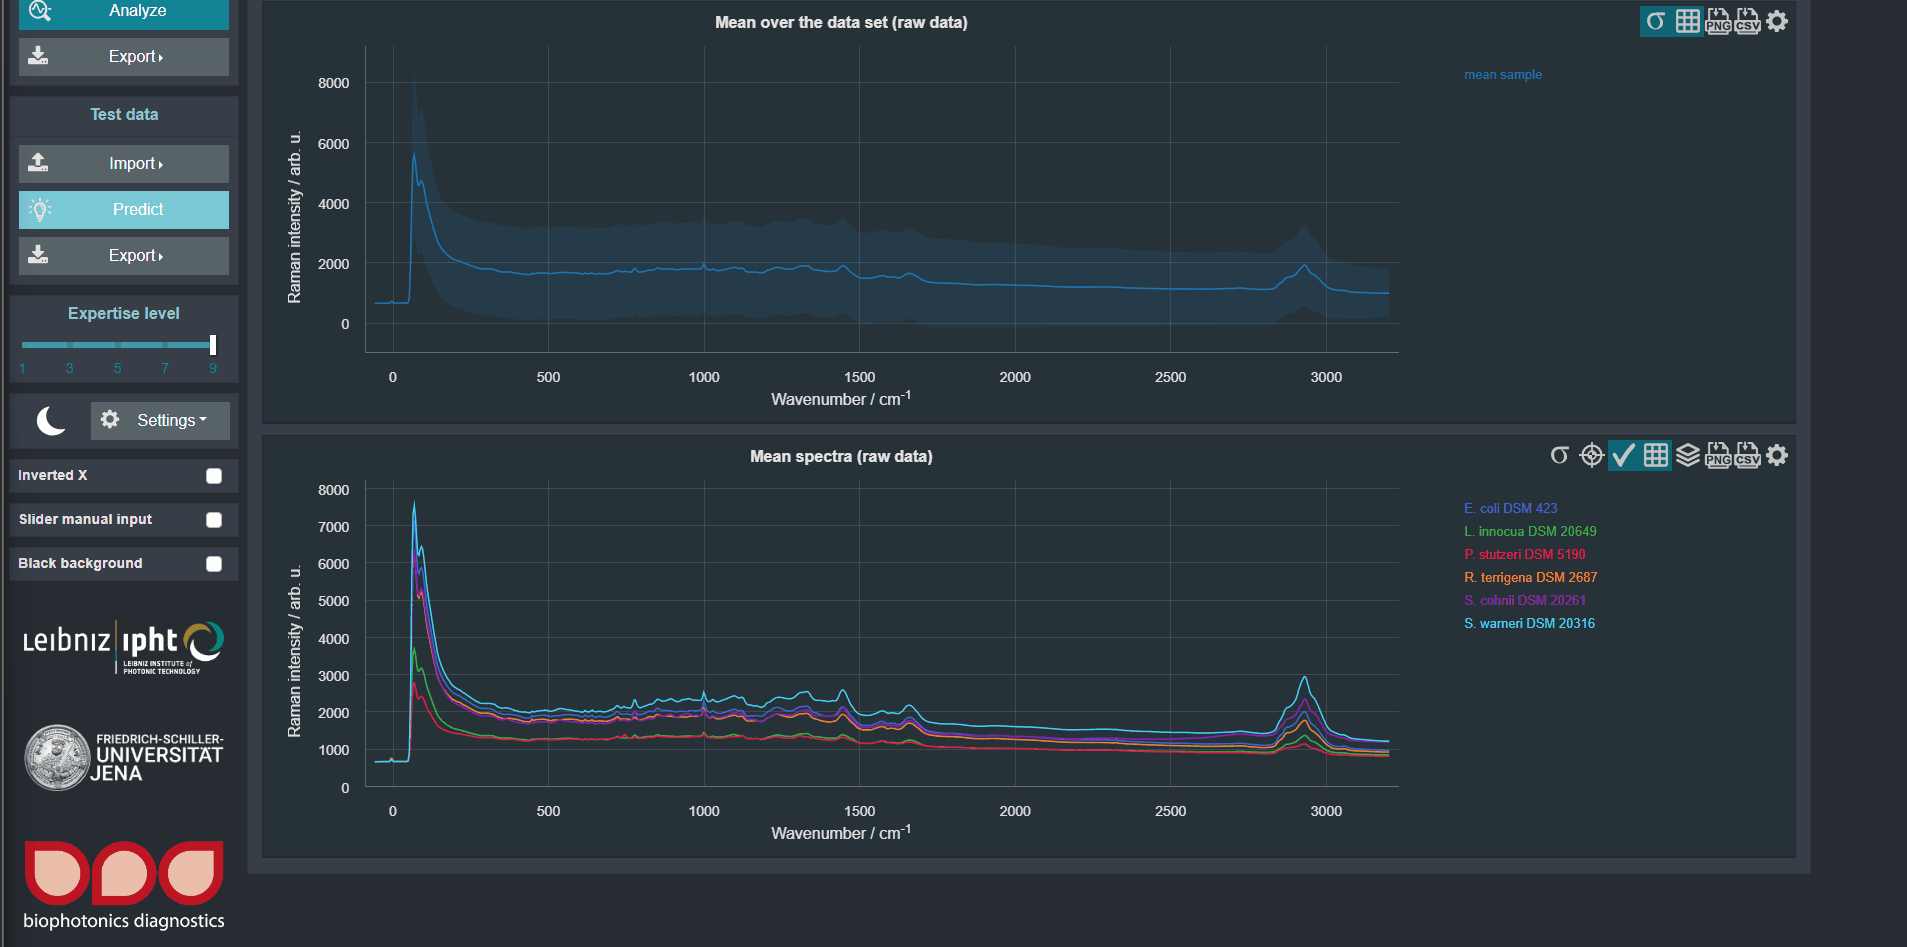Toggle sigma icon on the top chart

point(1656,21)
